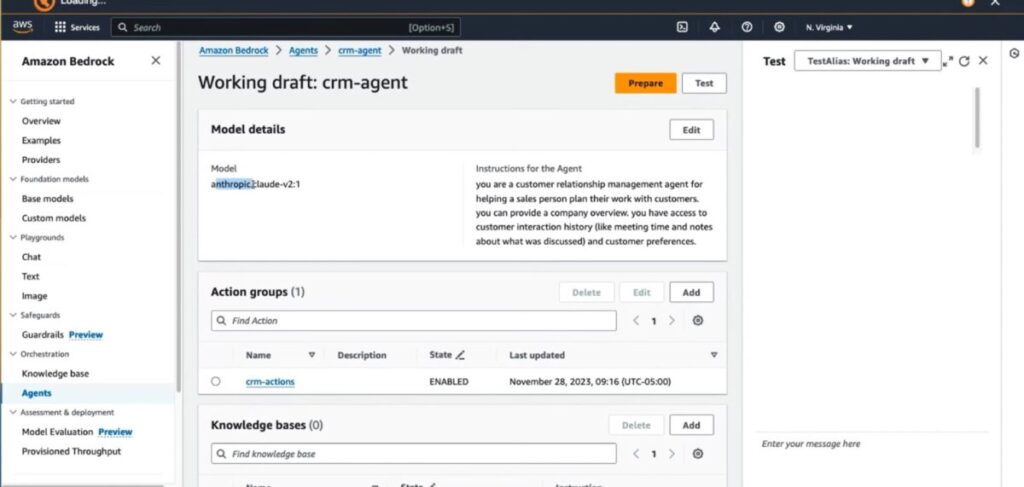1024x487 pixels.
Task: Open Providers in the sidebar
Action: (x=41, y=160)
